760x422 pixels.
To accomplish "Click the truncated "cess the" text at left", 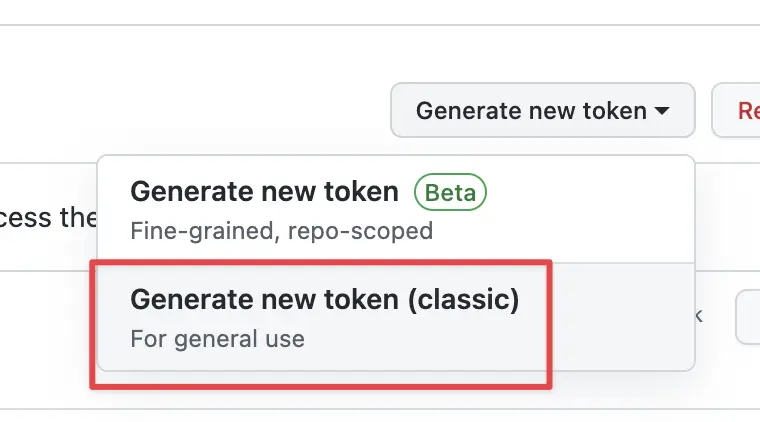I will 48,217.
